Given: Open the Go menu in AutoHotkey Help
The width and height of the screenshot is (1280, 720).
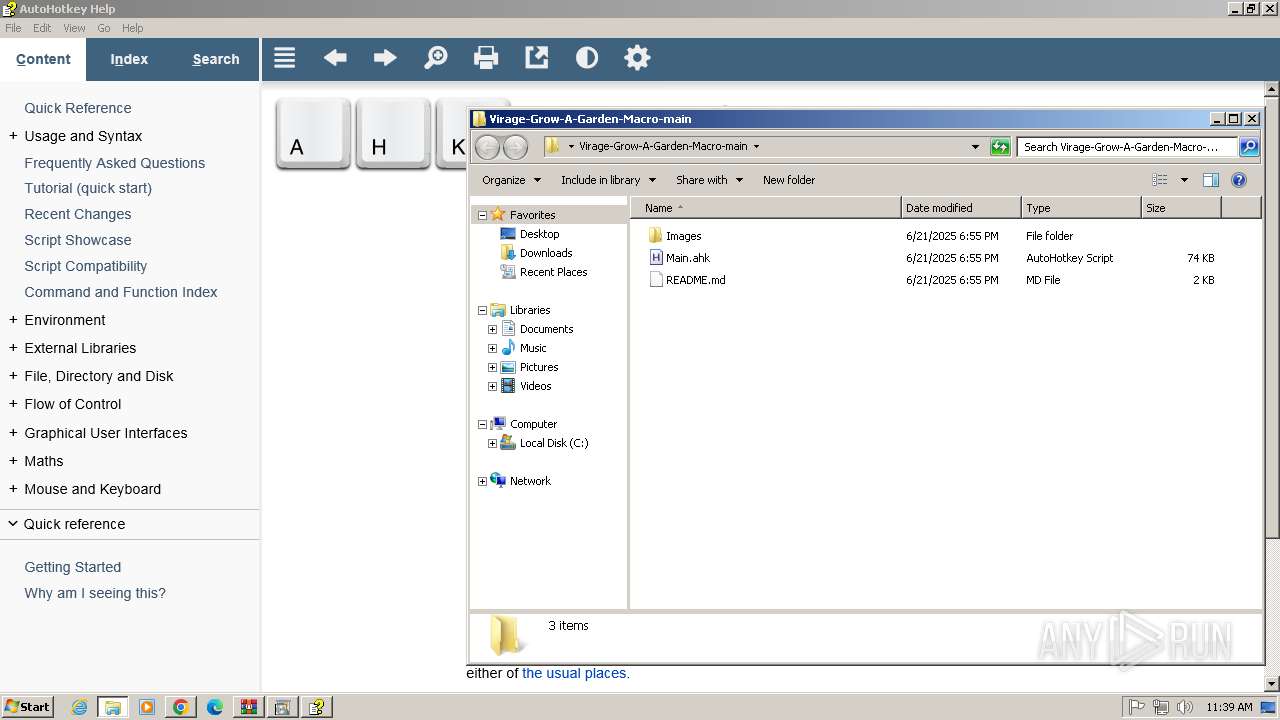Looking at the screenshot, I should pyautogui.click(x=104, y=28).
